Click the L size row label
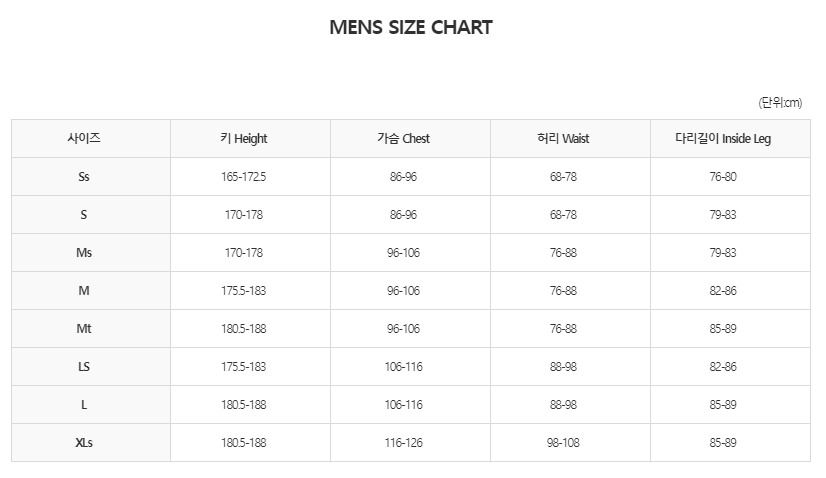Screen dimensions: 826x478 (84, 405)
